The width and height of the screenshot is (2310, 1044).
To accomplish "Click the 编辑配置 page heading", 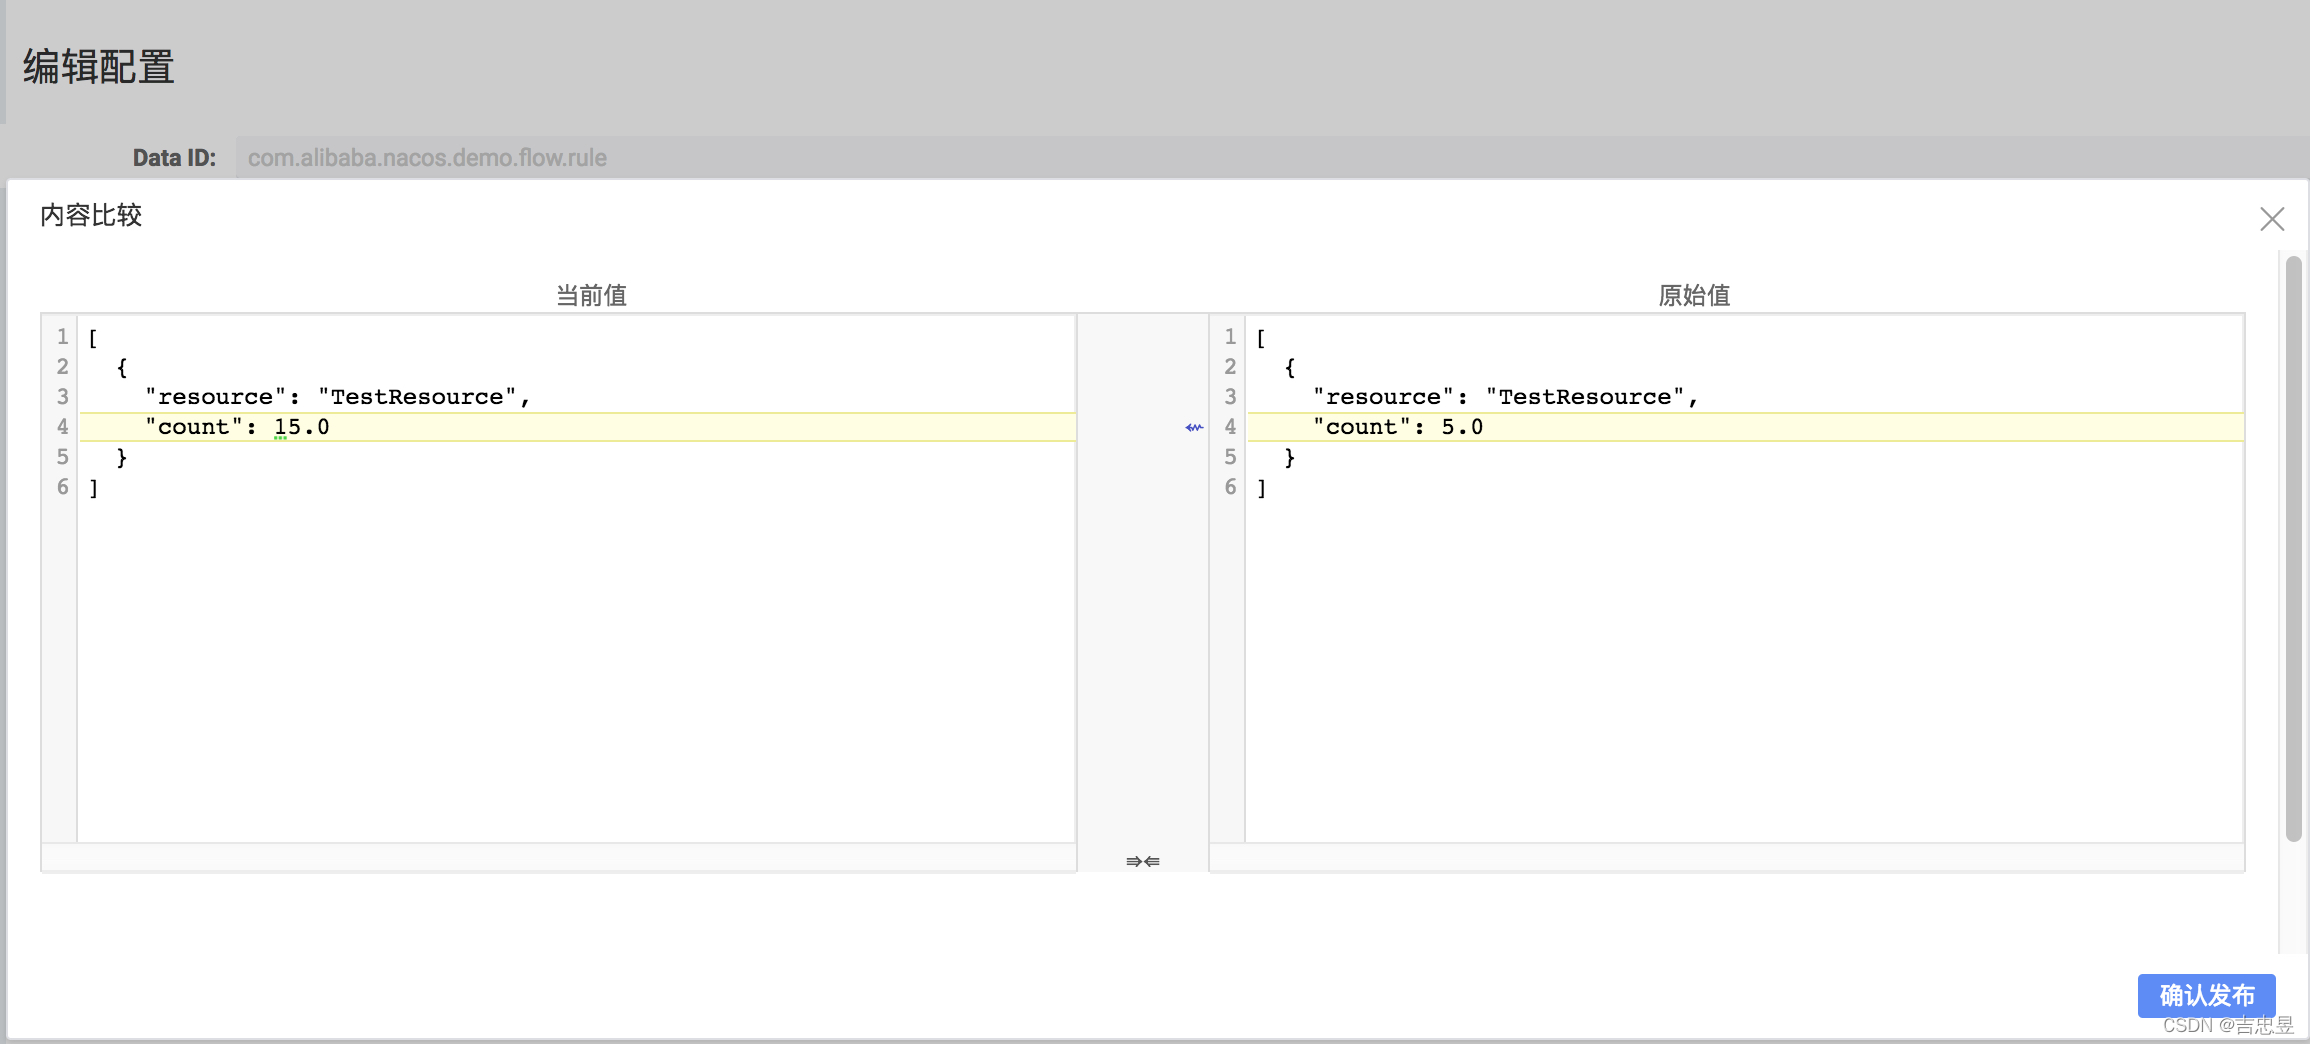I will (x=99, y=67).
